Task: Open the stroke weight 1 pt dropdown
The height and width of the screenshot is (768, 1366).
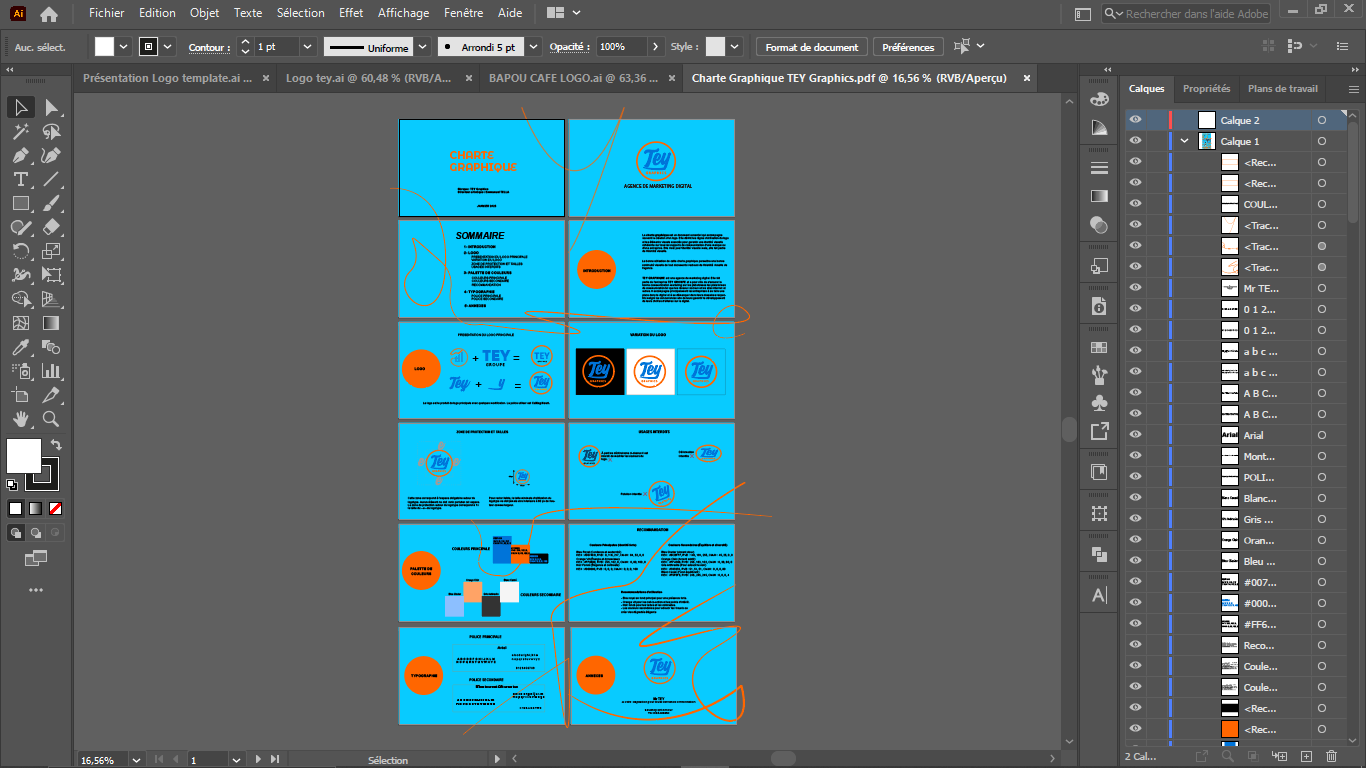Action: [307, 46]
